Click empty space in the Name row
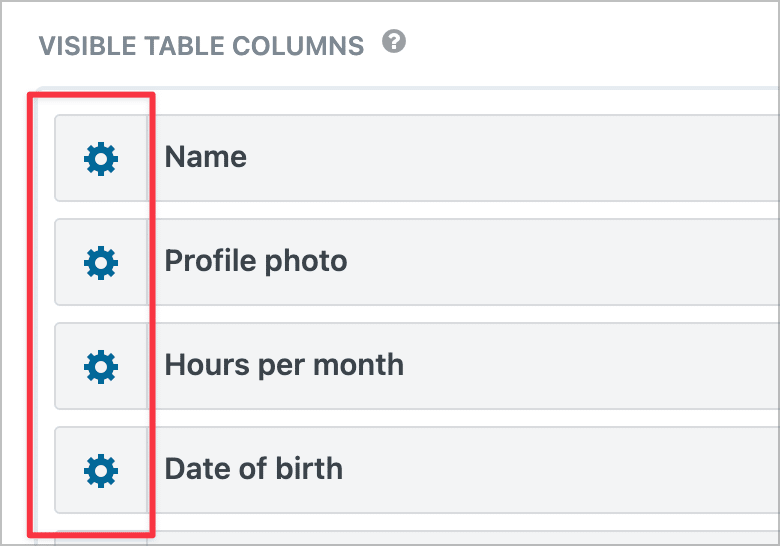Image resolution: width=780 pixels, height=546 pixels. point(547,158)
